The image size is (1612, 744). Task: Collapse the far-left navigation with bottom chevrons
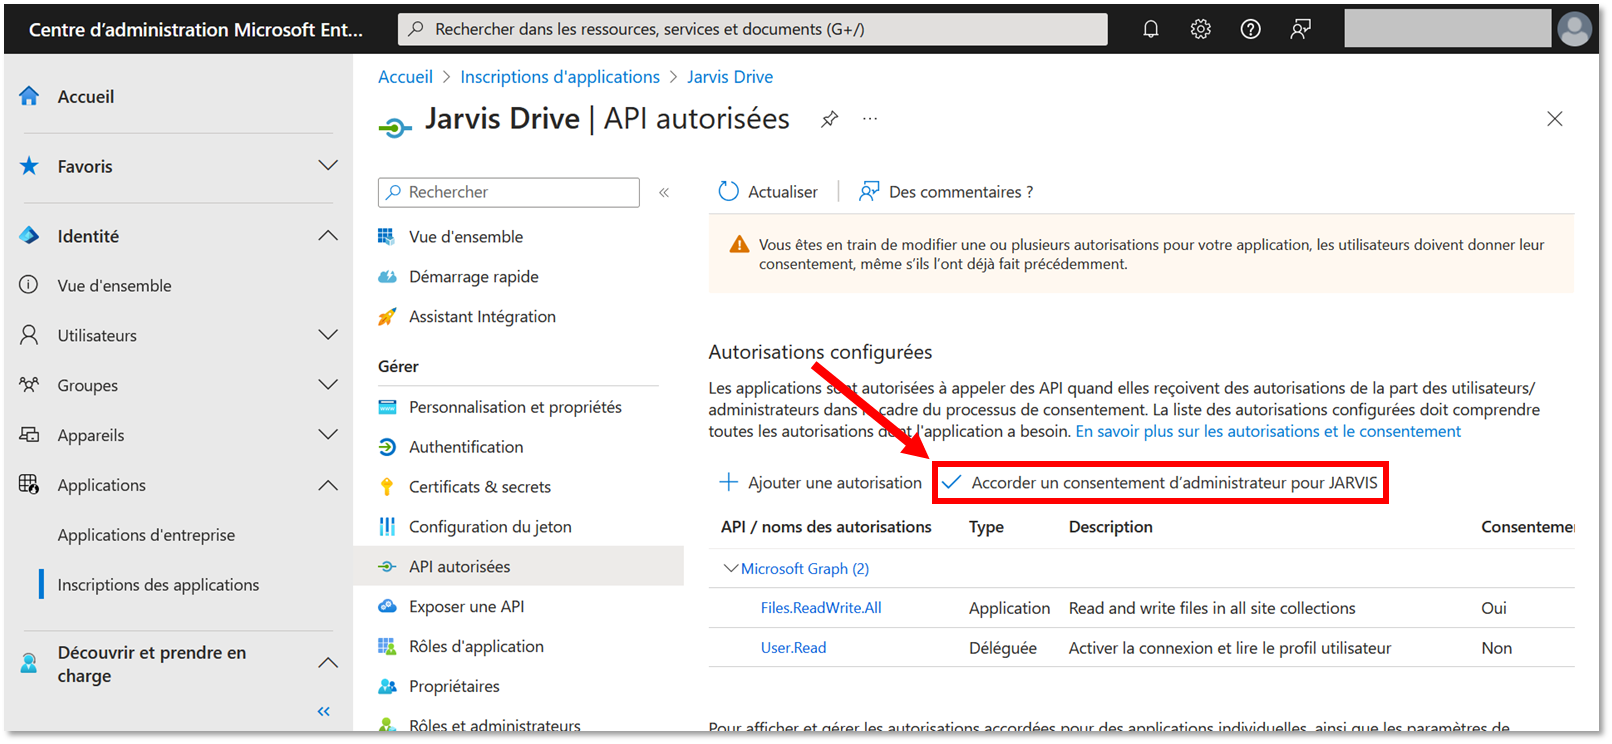[x=323, y=712]
